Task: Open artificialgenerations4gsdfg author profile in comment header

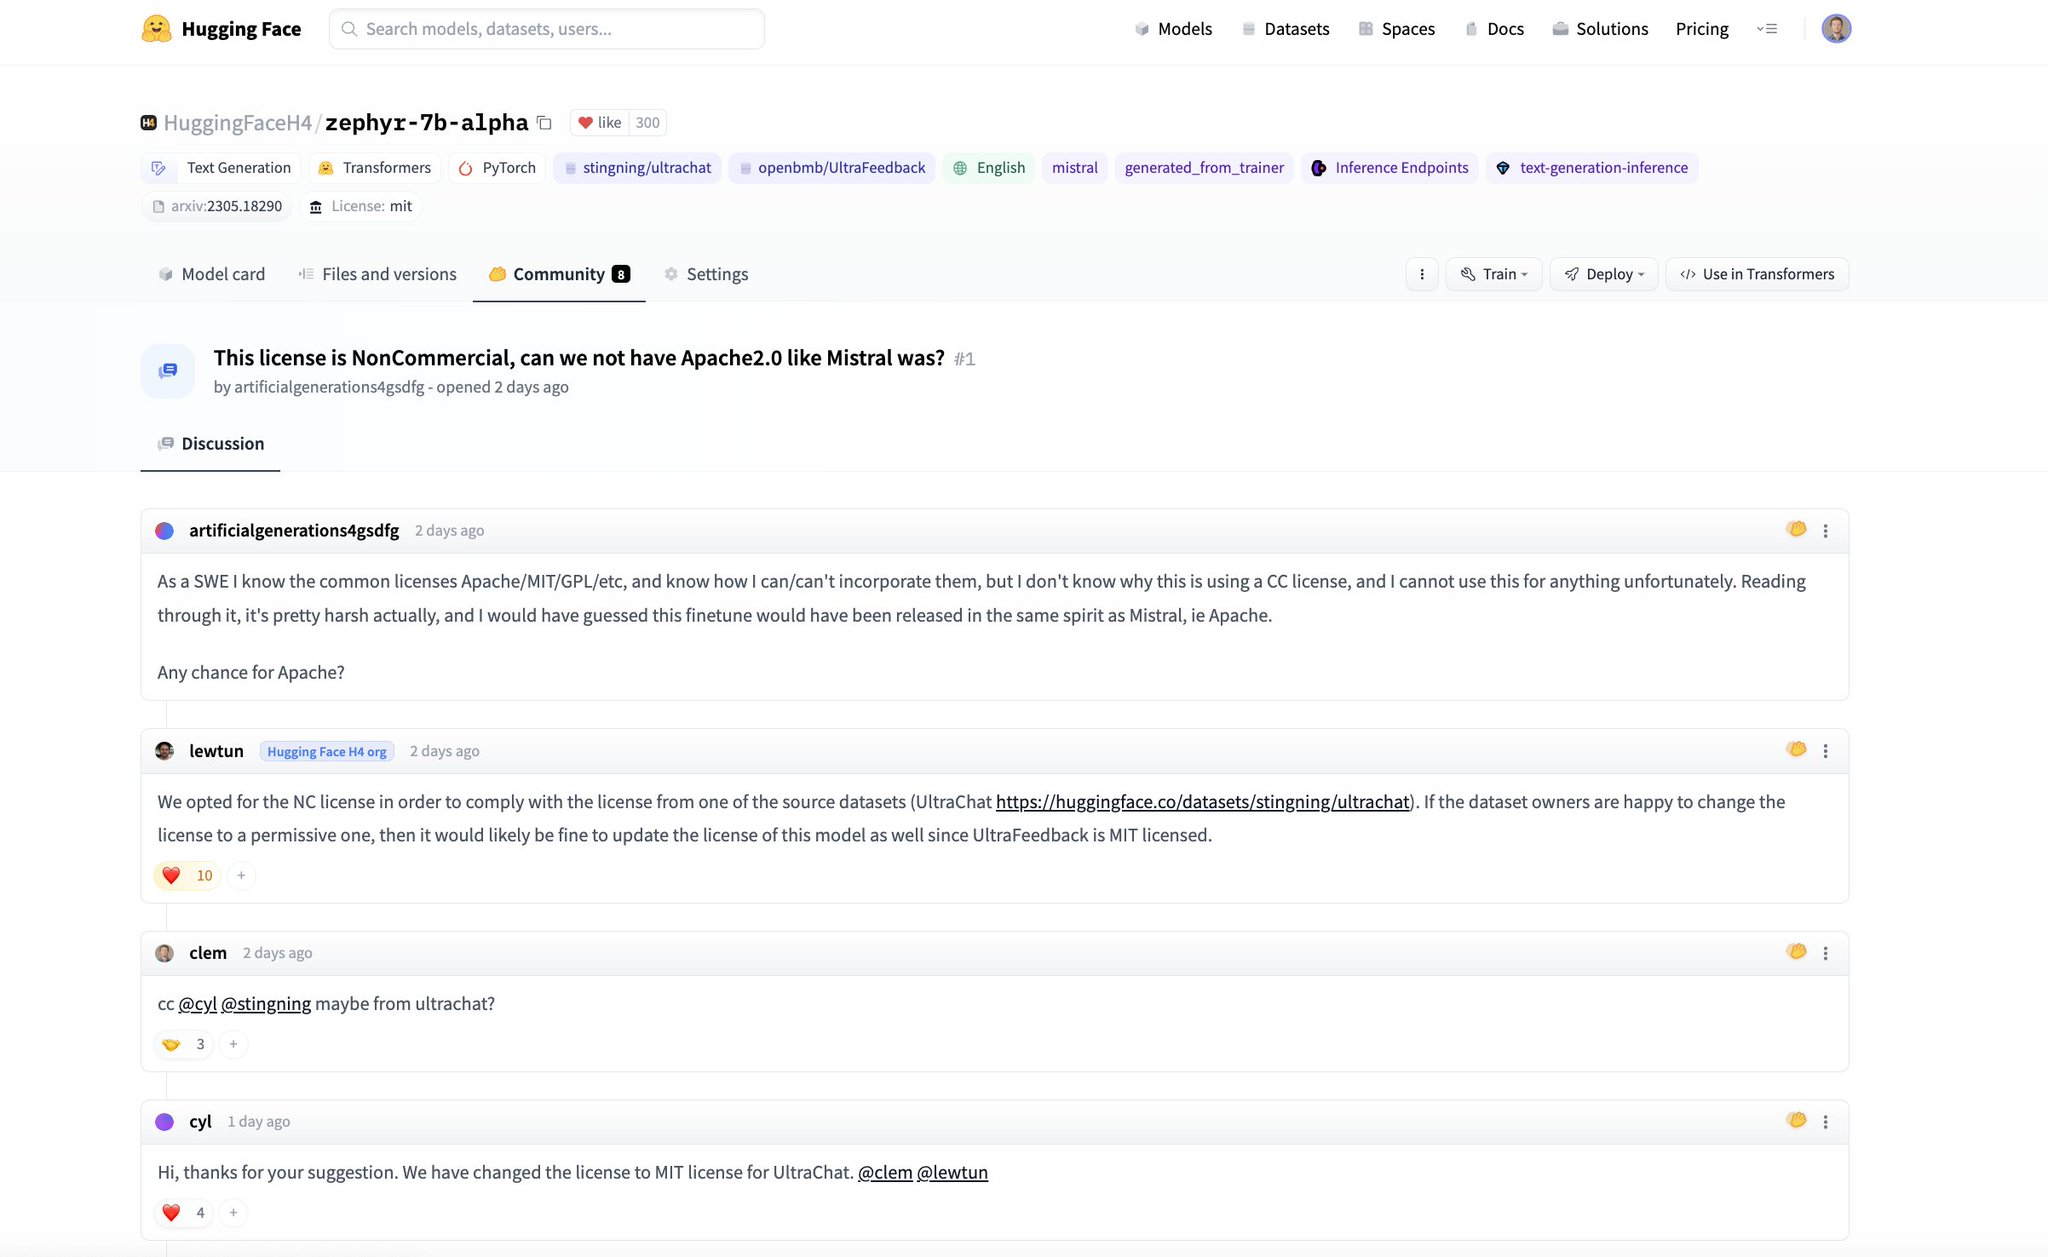Action: click(x=294, y=531)
